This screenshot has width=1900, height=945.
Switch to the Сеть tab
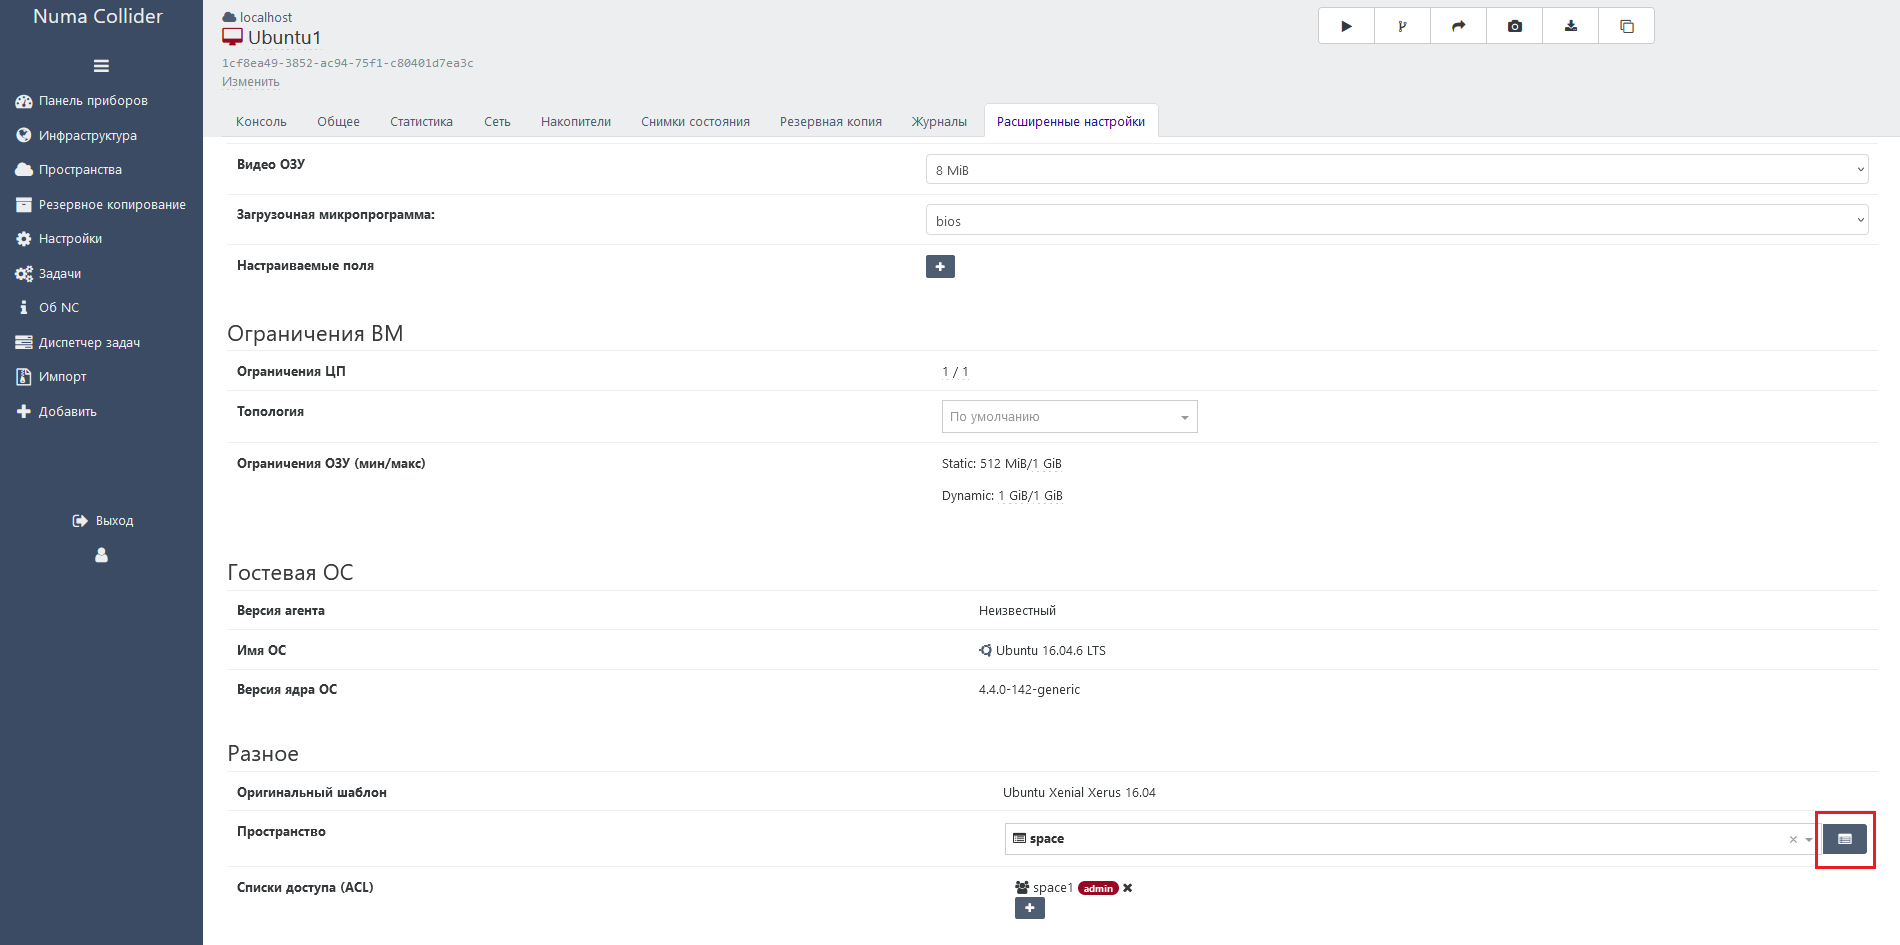point(497,121)
